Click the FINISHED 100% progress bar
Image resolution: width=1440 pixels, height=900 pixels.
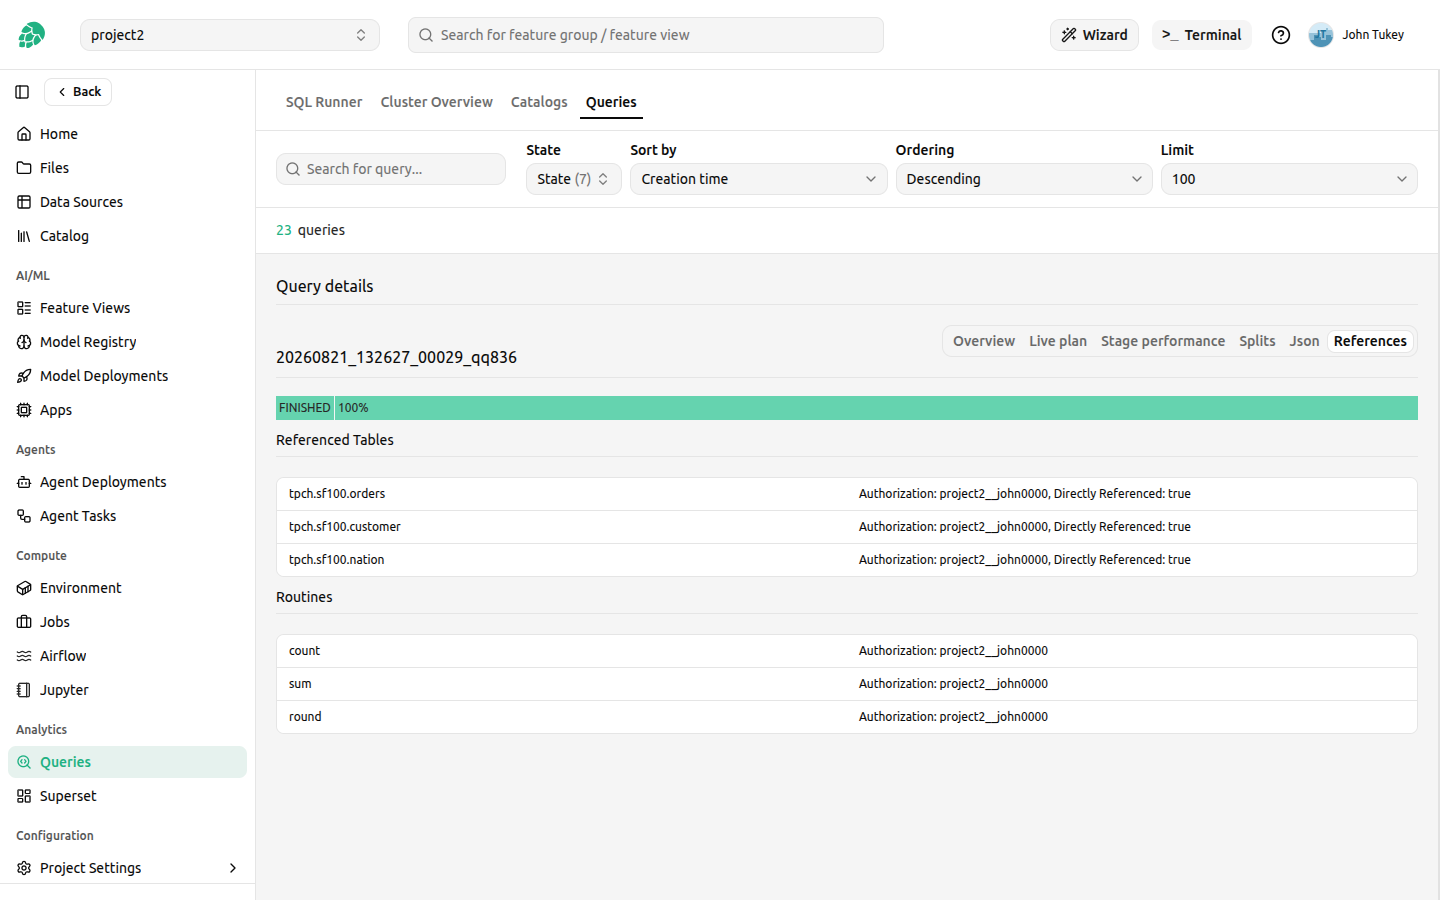point(847,408)
